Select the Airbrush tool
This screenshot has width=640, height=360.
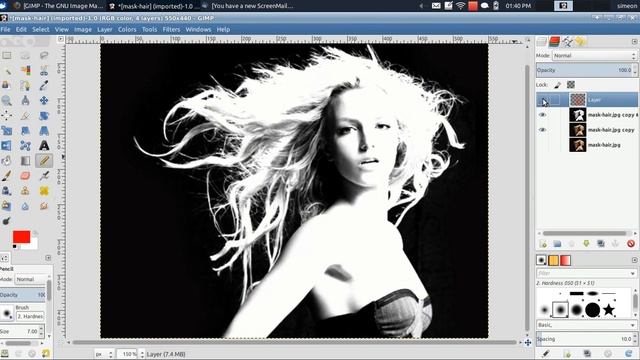(x=44, y=176)
